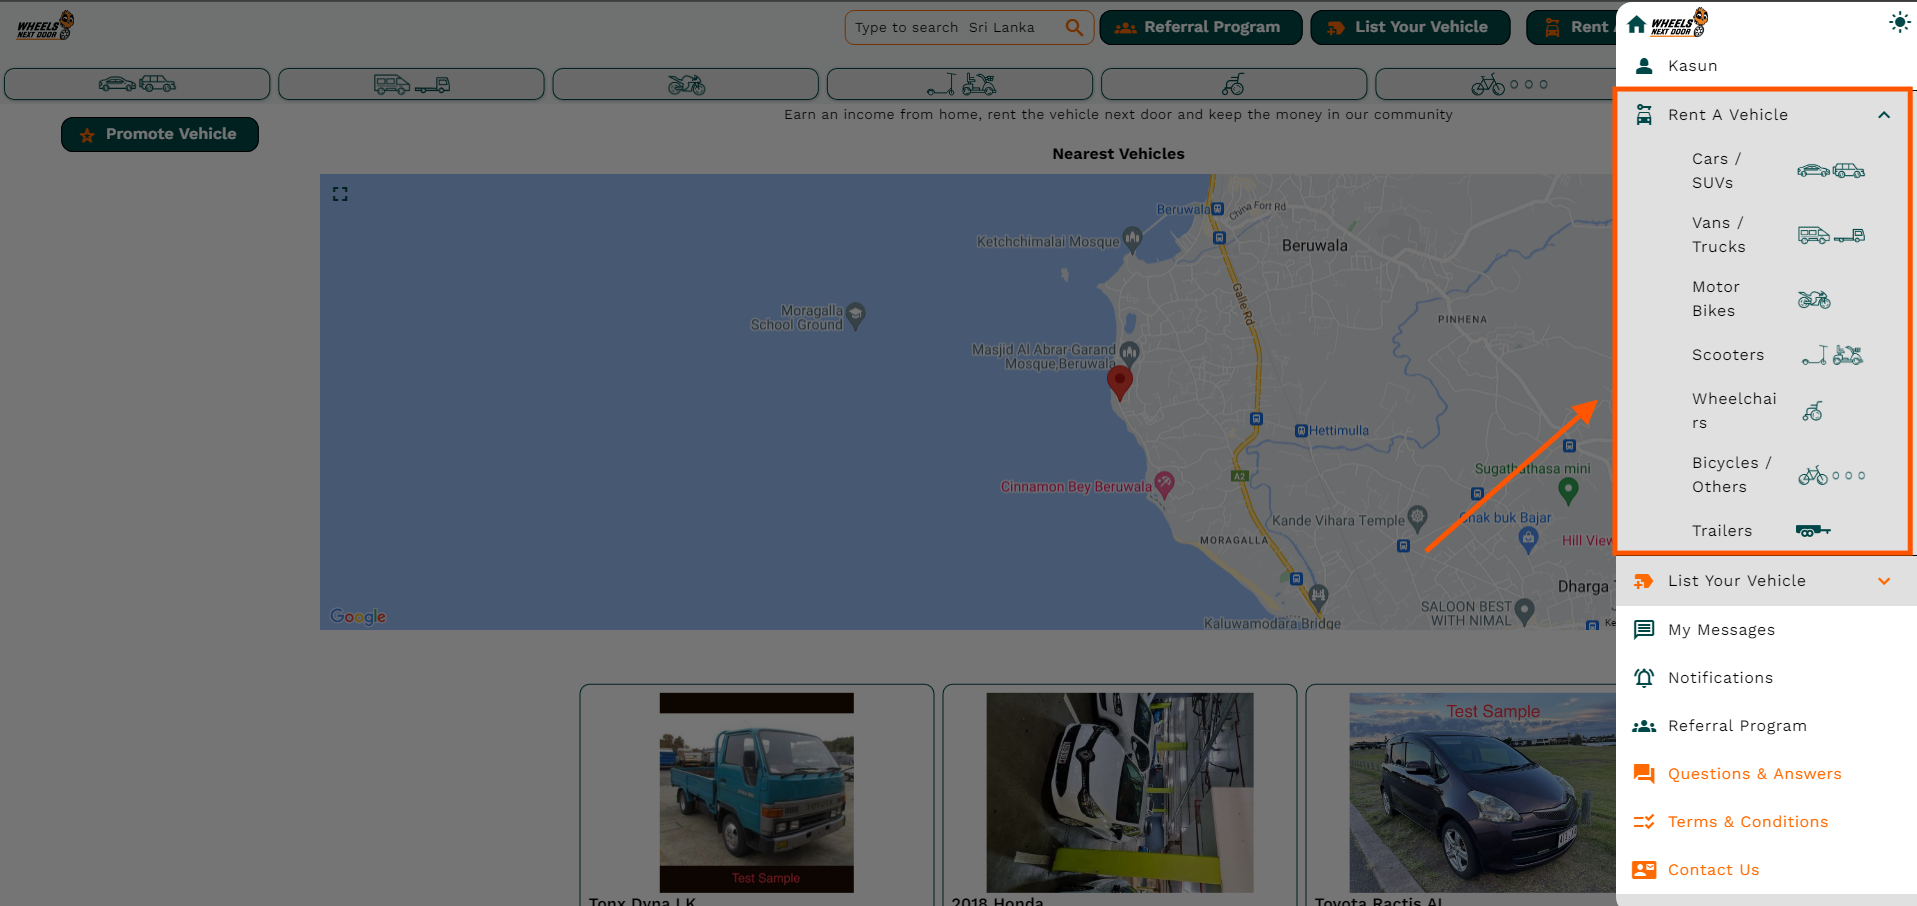Screen dimensions: 1917x906
Task: Open Contact Us in the sidebar menu
Action: pos(1713,869)
